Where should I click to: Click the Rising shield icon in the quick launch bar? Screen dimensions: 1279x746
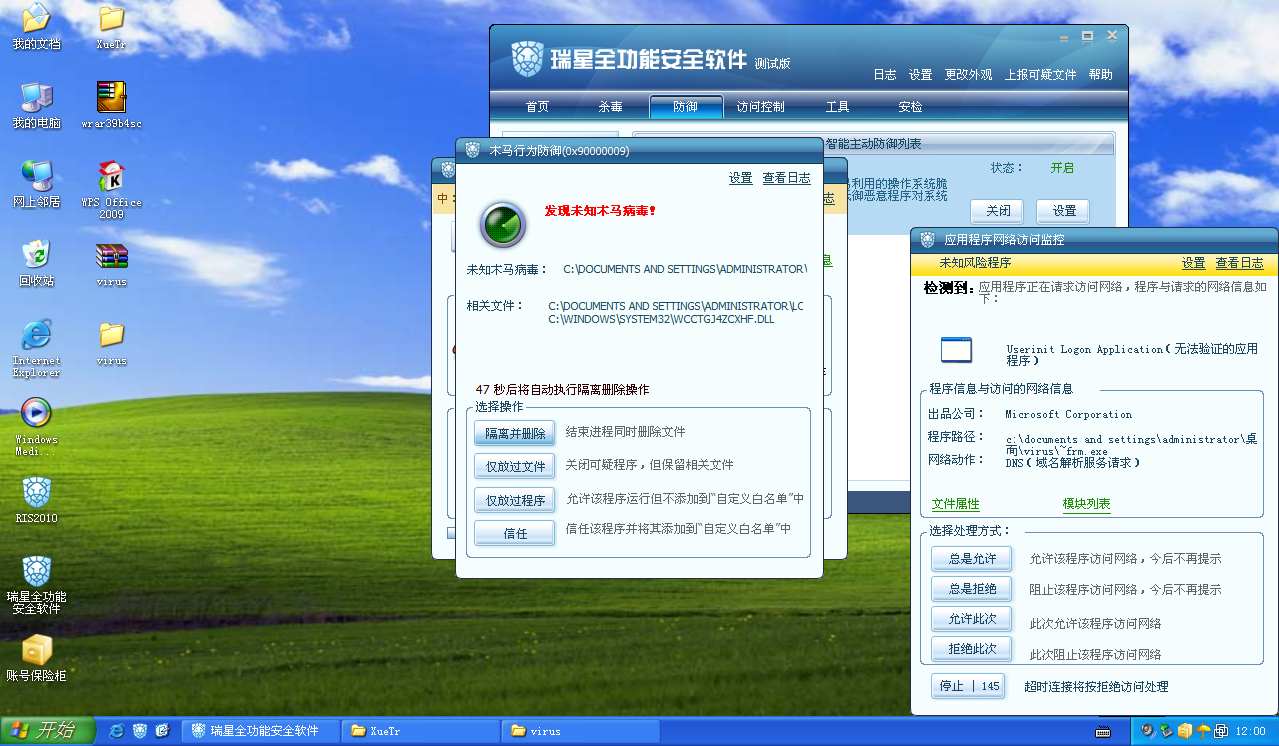pos(140,731)
